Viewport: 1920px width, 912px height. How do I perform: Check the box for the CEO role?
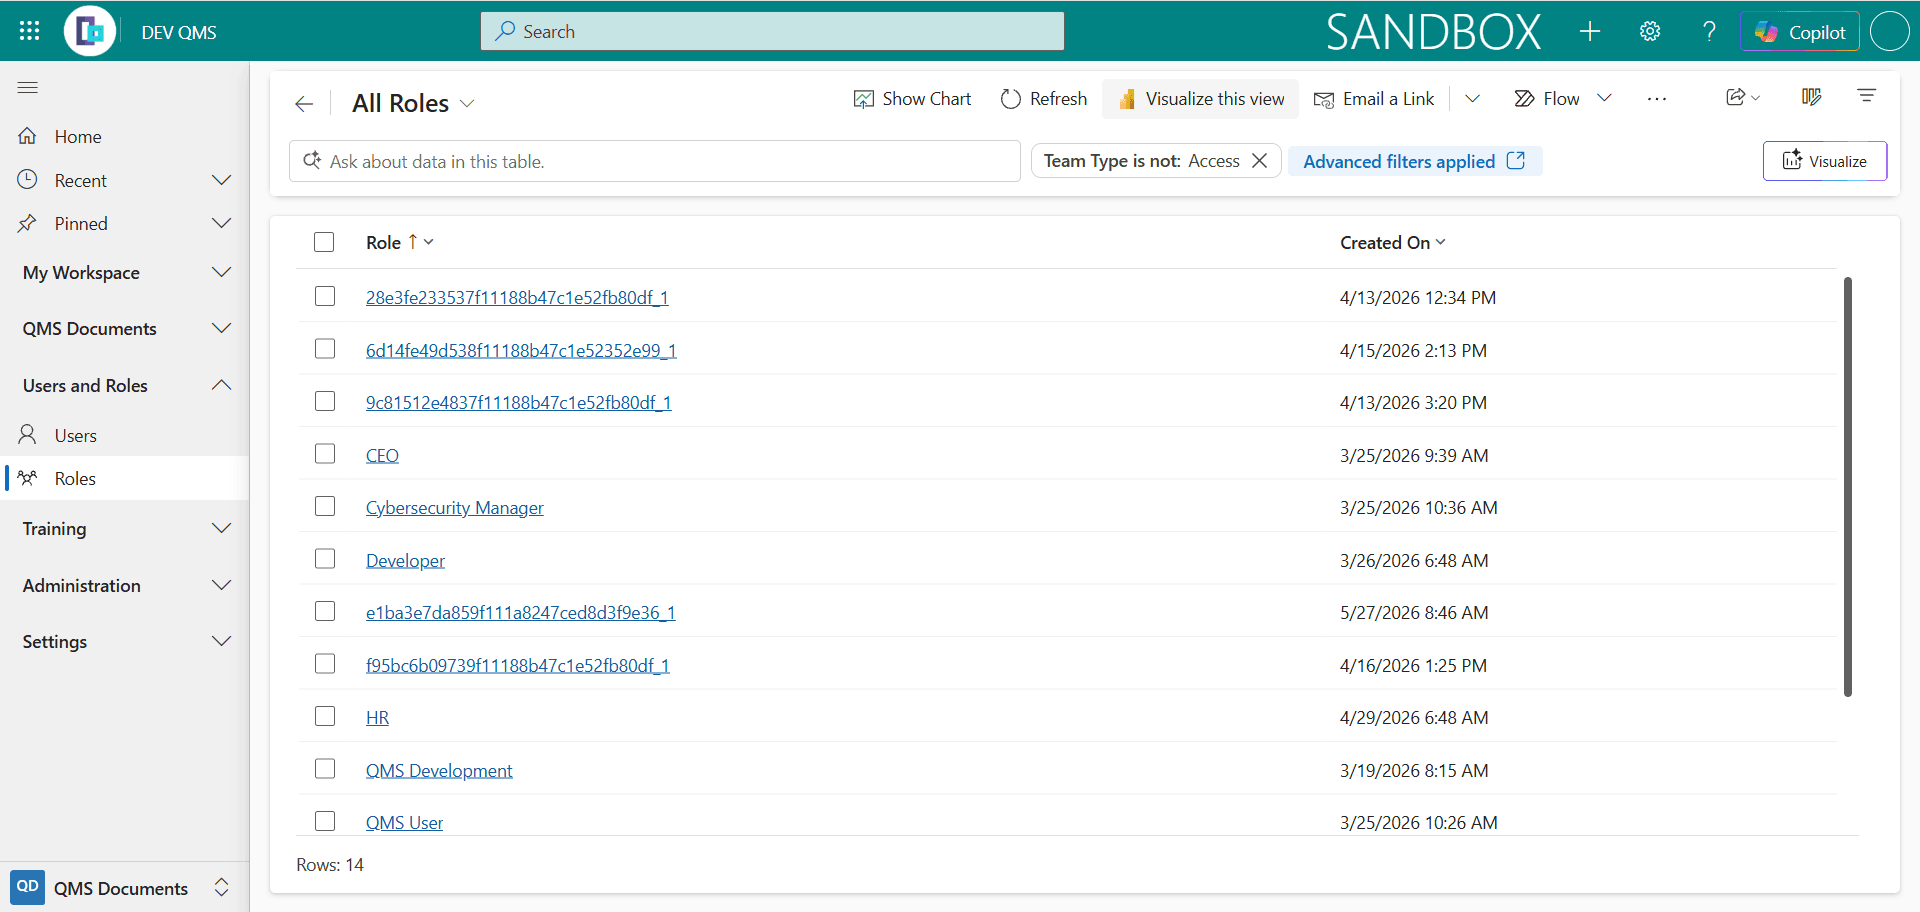pyautogui.click(x=325, y=454)
